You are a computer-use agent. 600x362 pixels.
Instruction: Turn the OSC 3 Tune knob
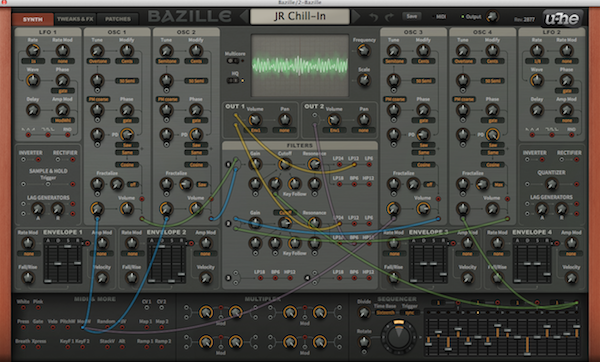pos(393,51)
